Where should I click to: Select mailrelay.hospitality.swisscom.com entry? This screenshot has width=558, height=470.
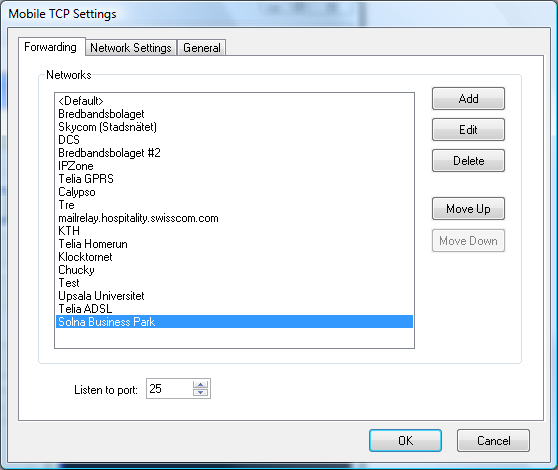pyautogui.click(x=234, y=218)
